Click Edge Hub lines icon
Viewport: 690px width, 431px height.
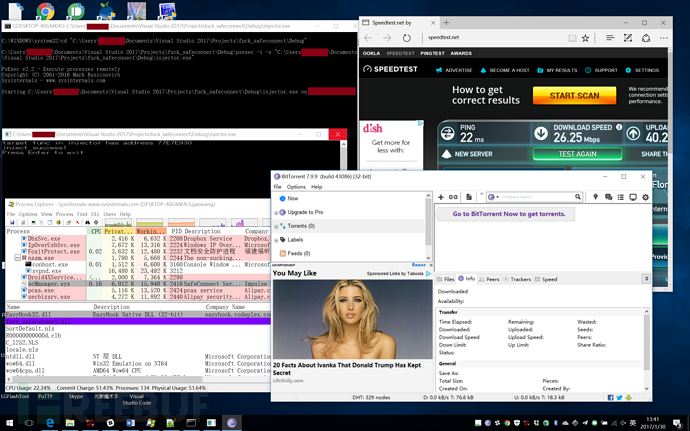coord(610,38)
